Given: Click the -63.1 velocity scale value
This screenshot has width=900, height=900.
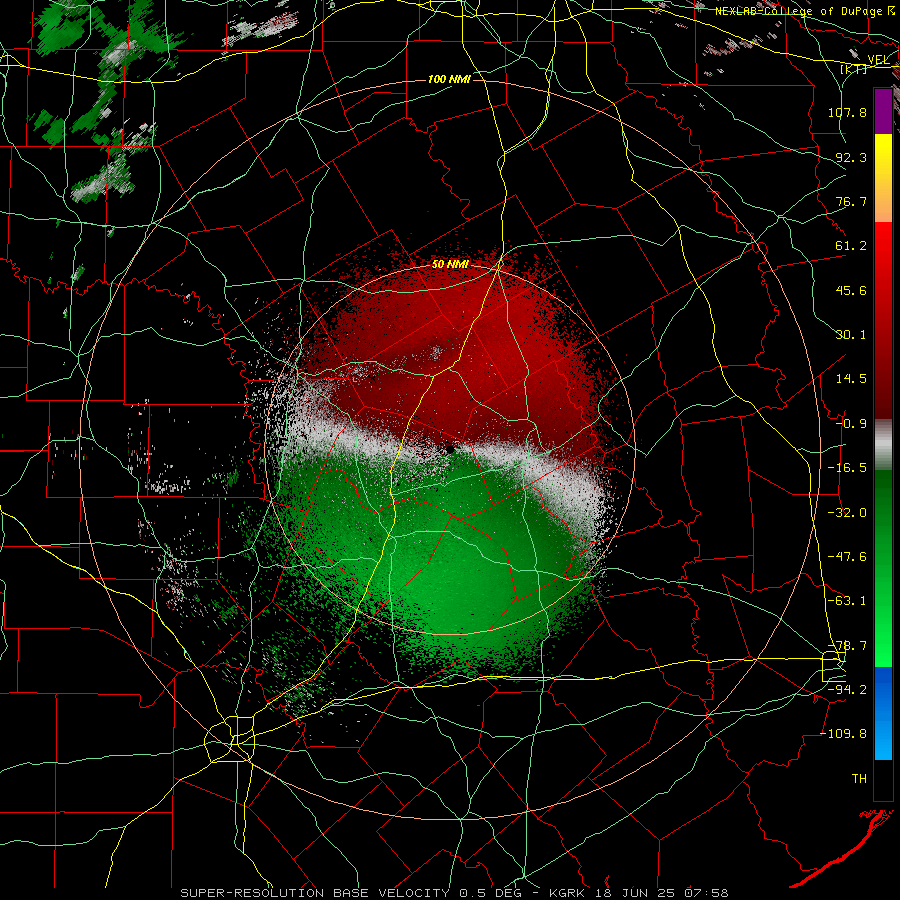Looking at the screenshot, I should 847,601.
